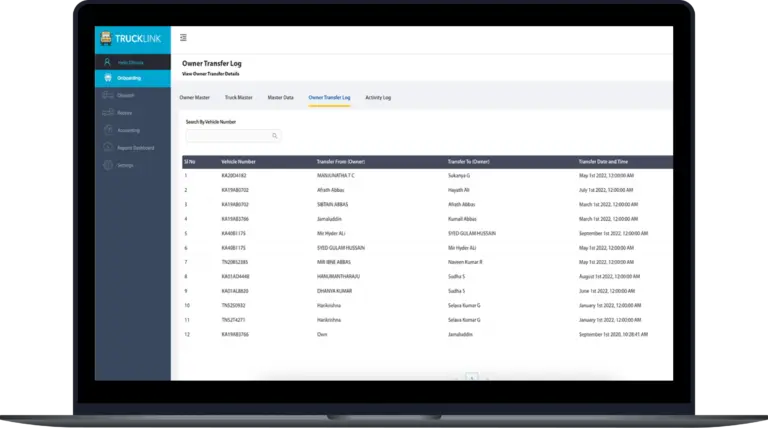This screenshot has height=428, width=768.
Task: Open Dispatch via its truck icon
Action: (x=107, y=95)
